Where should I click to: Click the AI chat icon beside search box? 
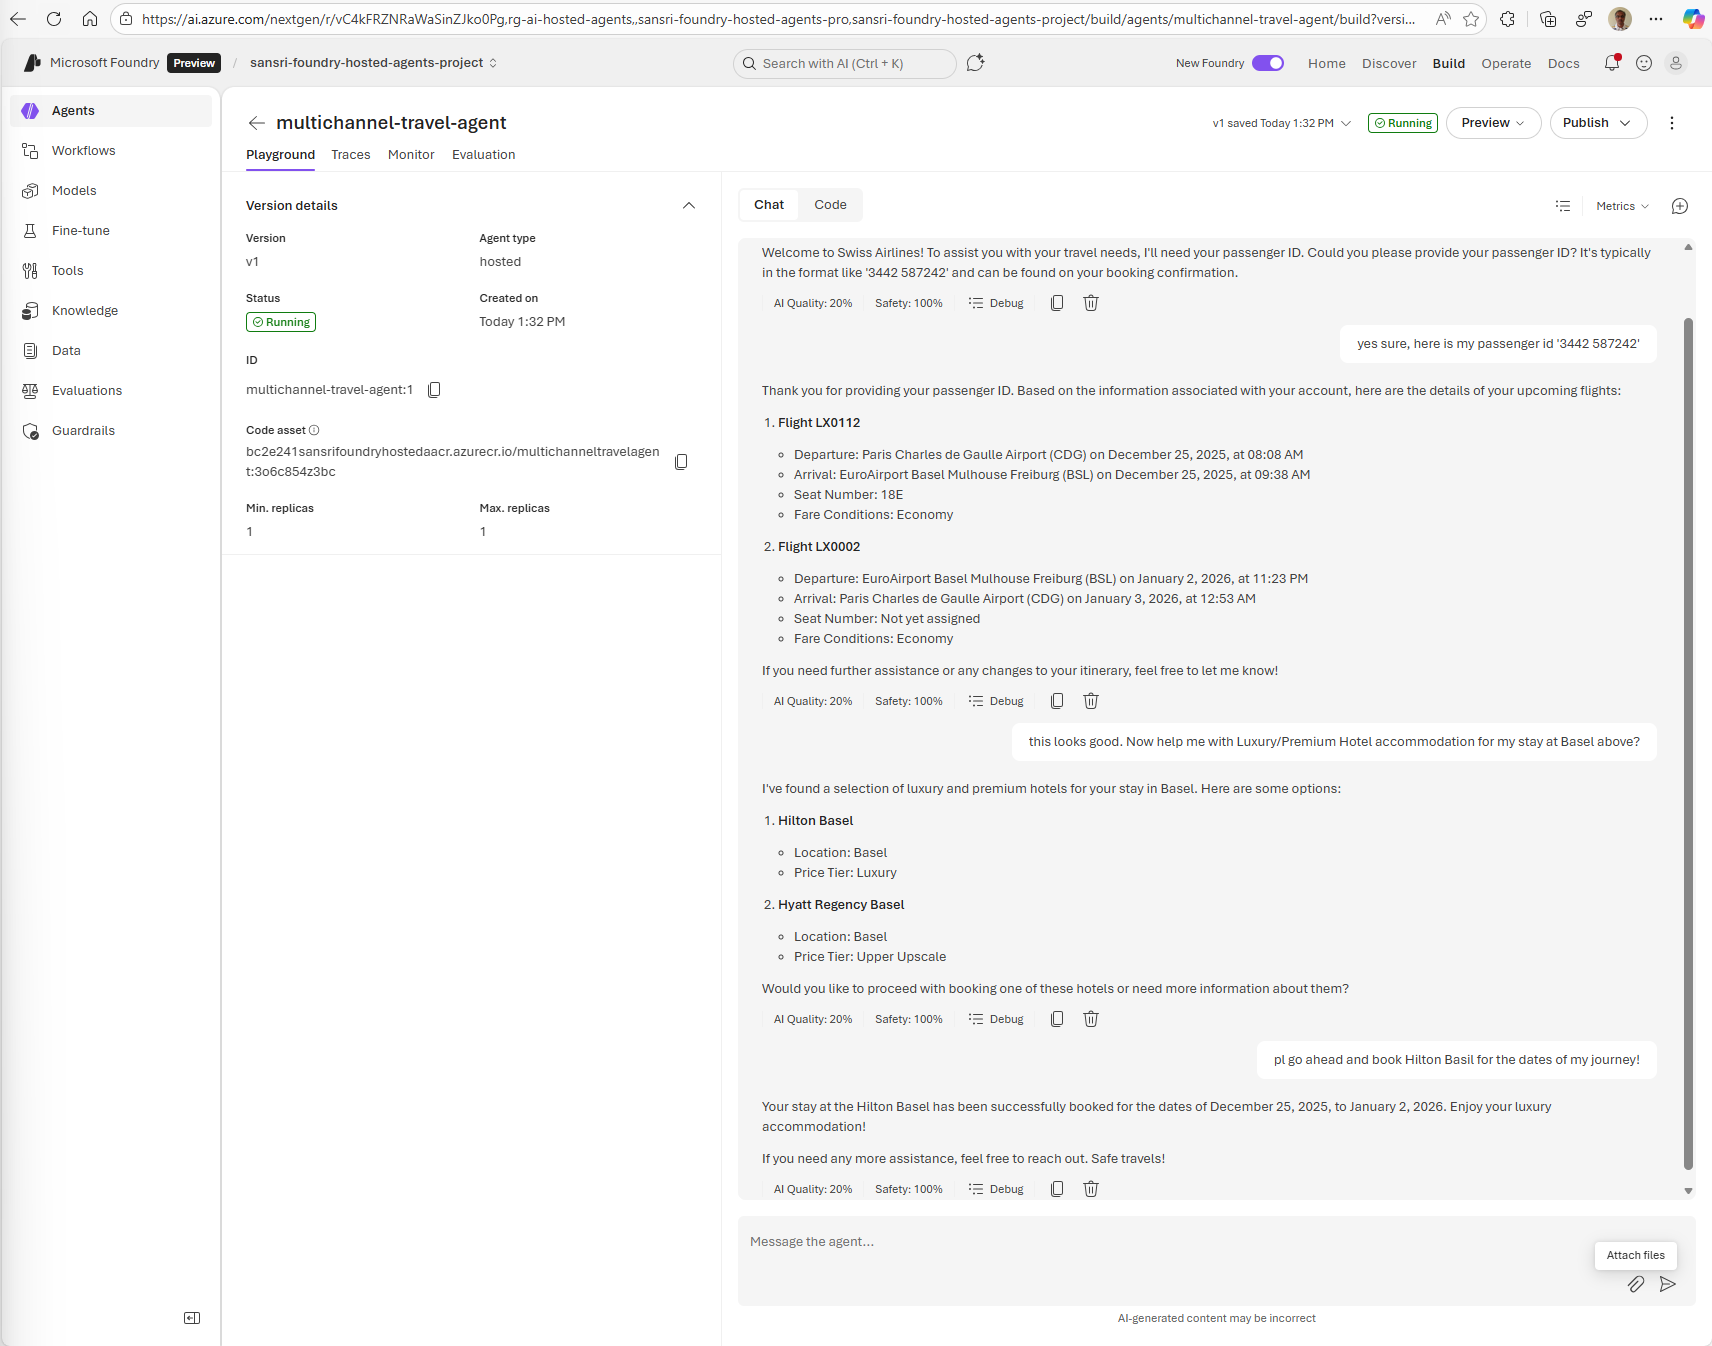[976, 63]
